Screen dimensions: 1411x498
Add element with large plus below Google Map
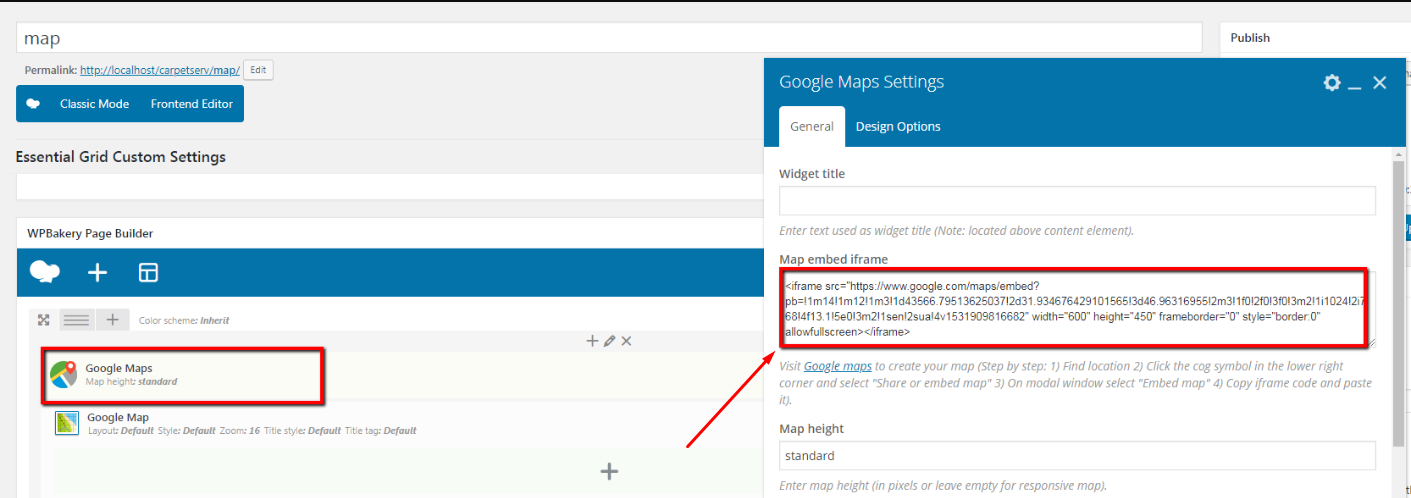[608, 471]
